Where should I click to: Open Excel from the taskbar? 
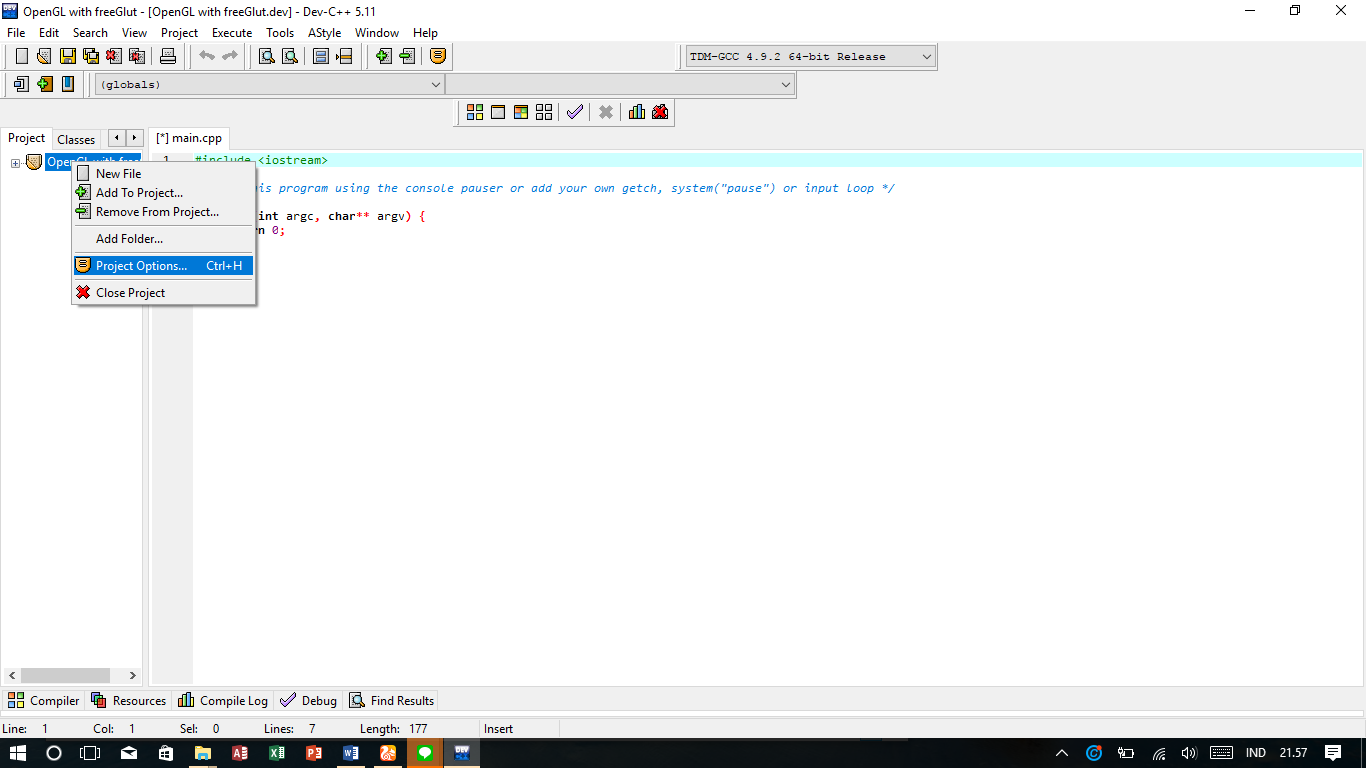coord(277,752)
